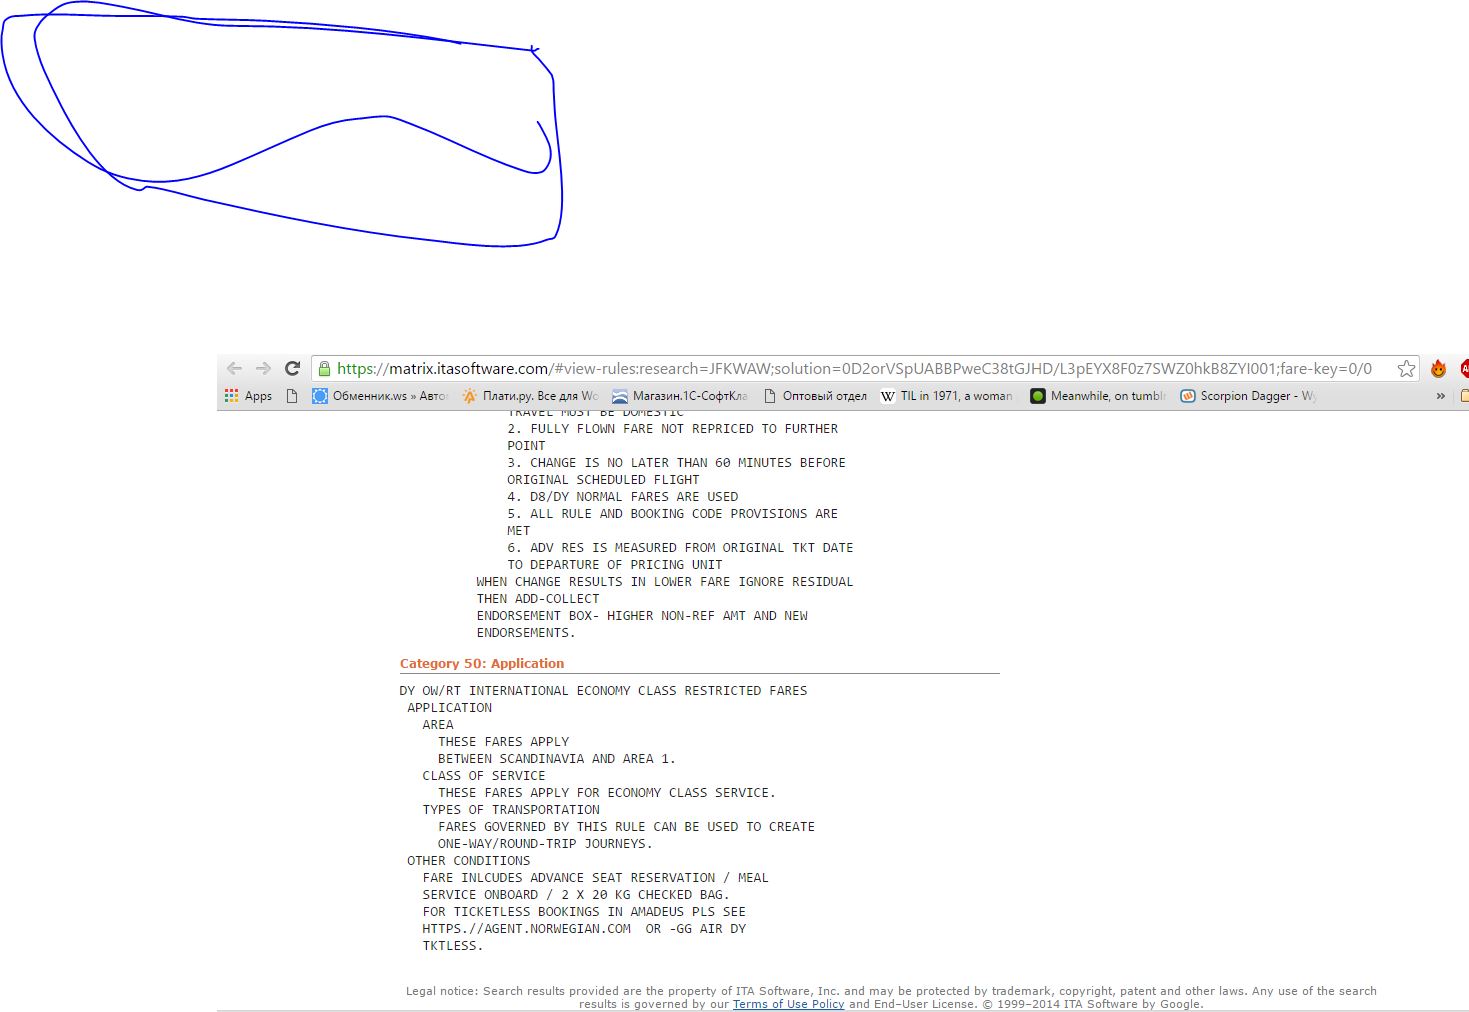Click the browser forward arrow
This screenshot has height=1012, width=1469.
click(263, 368)
